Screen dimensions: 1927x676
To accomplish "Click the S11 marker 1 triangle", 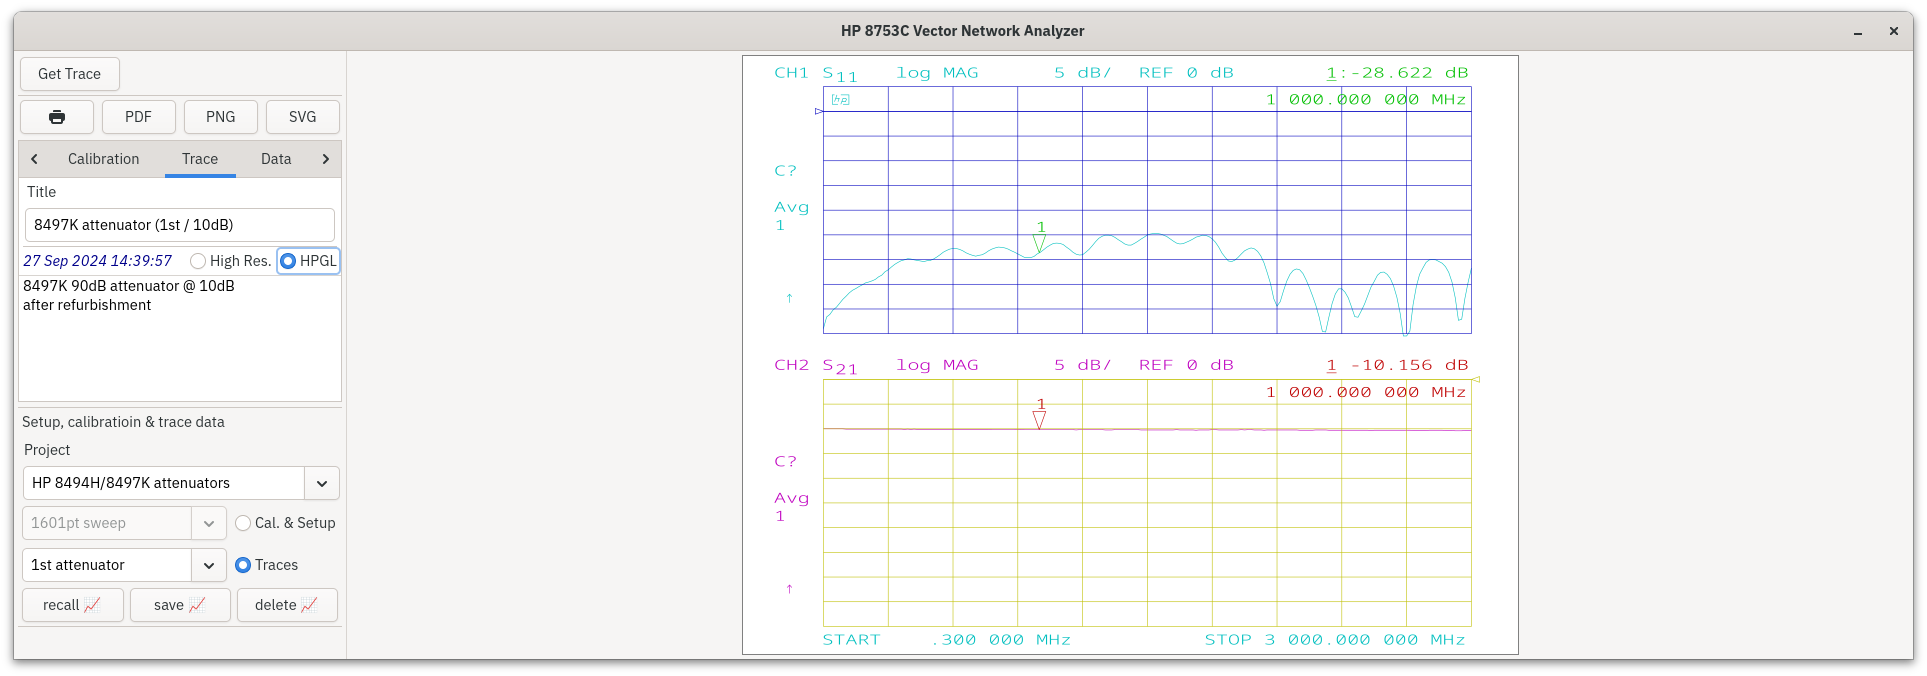I will [1039, 243].
